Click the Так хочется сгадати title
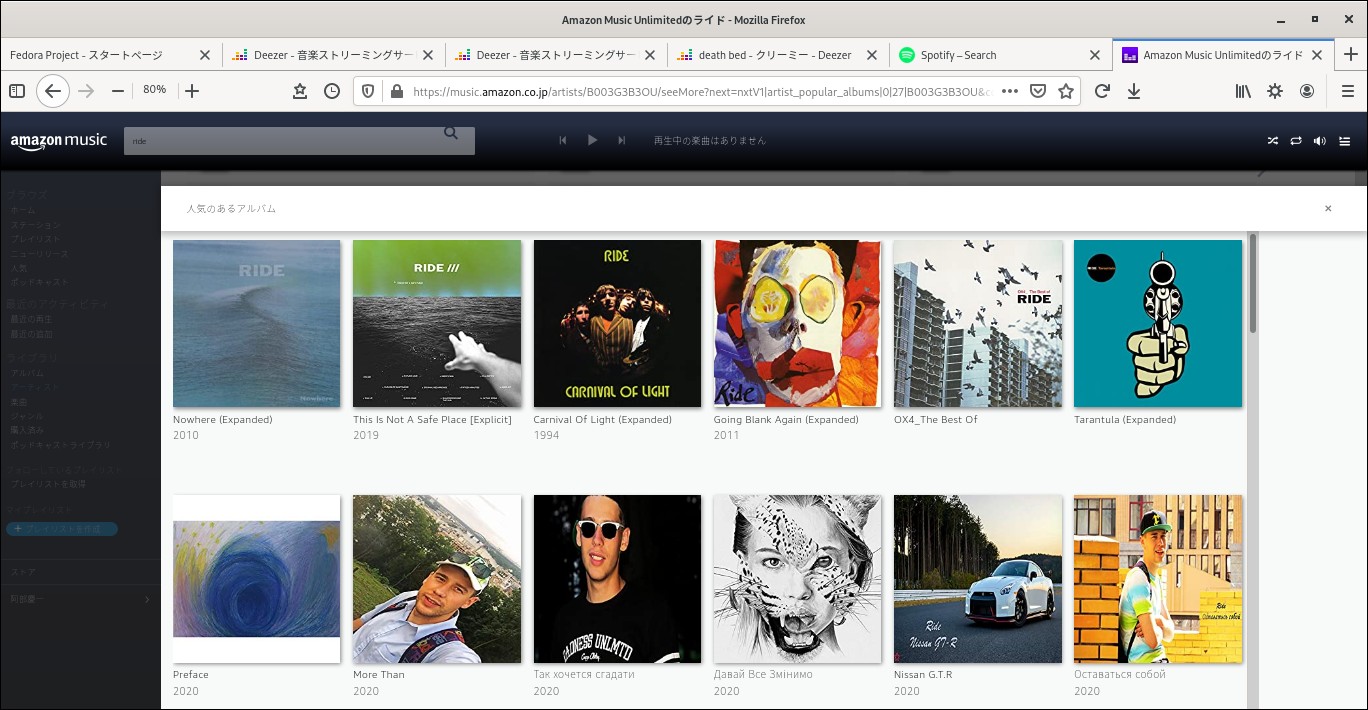 click(x=583, y=675)
